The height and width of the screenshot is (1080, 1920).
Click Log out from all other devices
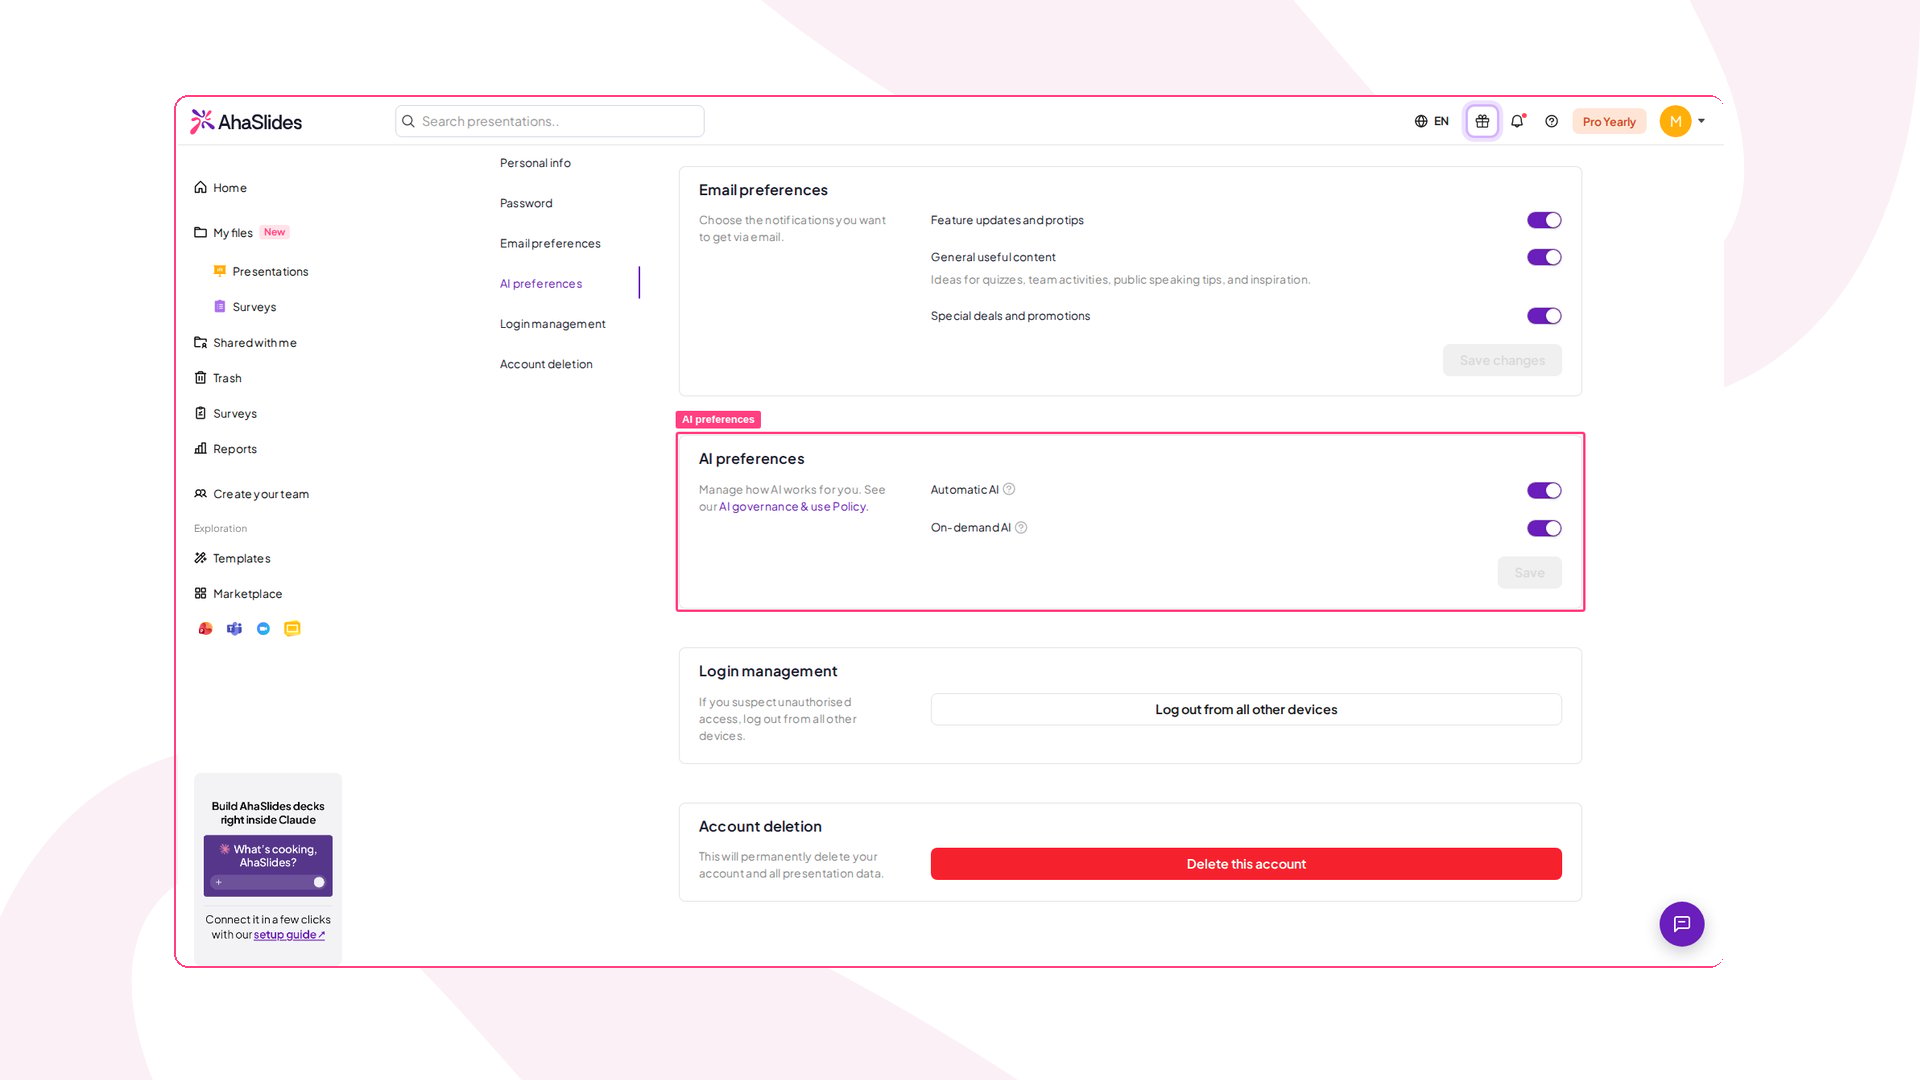point(1246,709)
